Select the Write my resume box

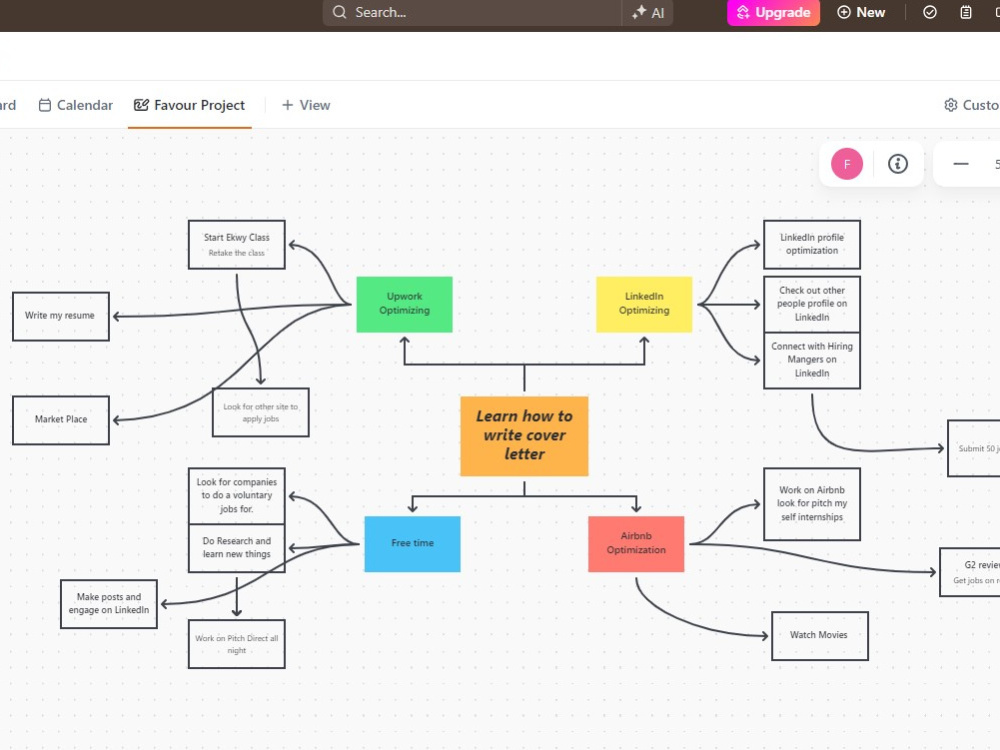[61, 316]
